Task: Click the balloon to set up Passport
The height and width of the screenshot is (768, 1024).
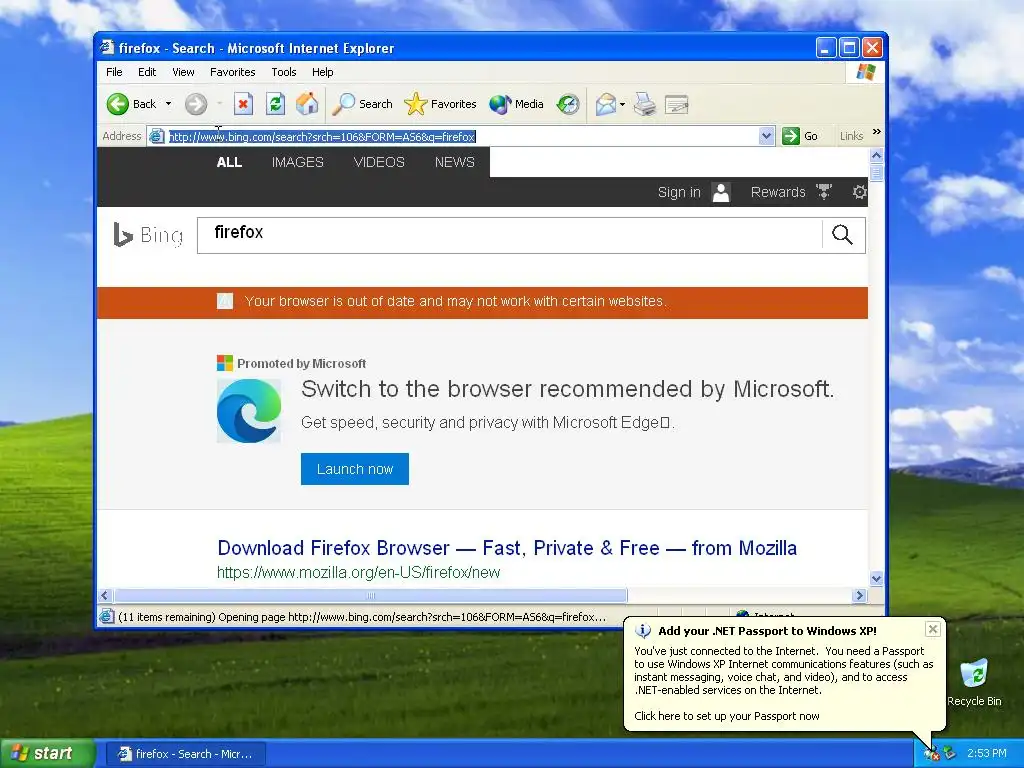Action: 726,716
